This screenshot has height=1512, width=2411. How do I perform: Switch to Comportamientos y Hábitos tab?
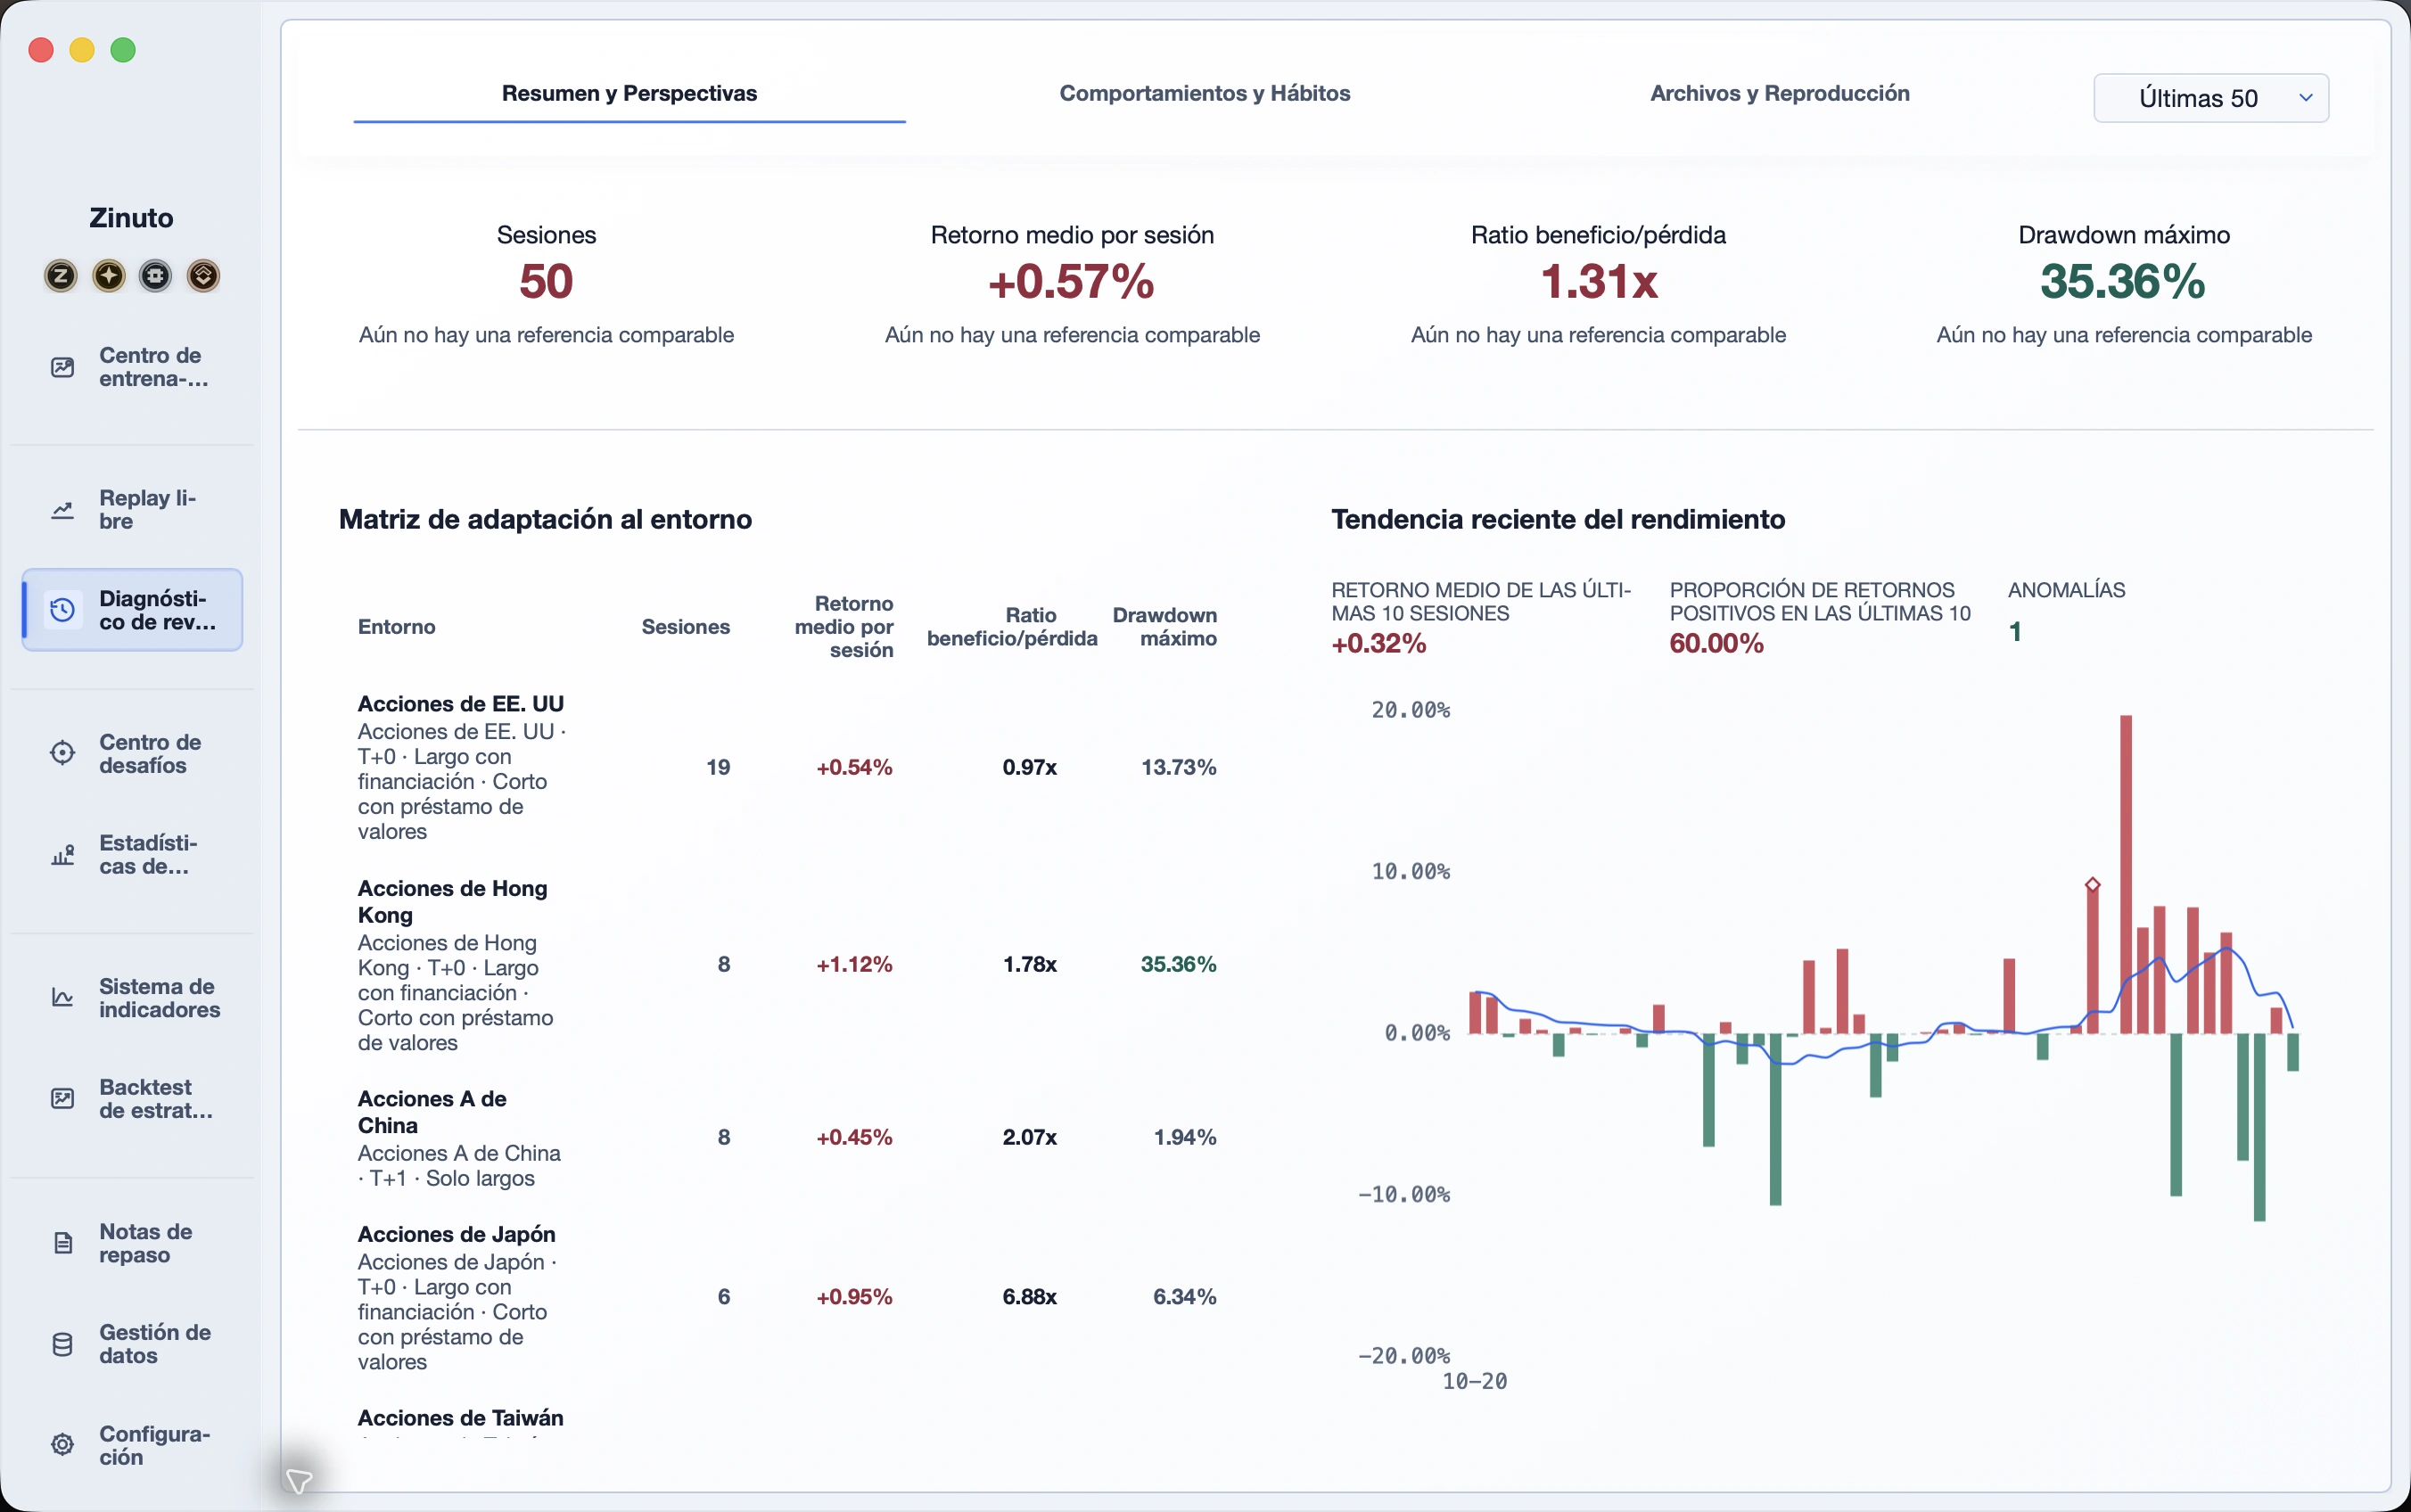[1205, 93]
